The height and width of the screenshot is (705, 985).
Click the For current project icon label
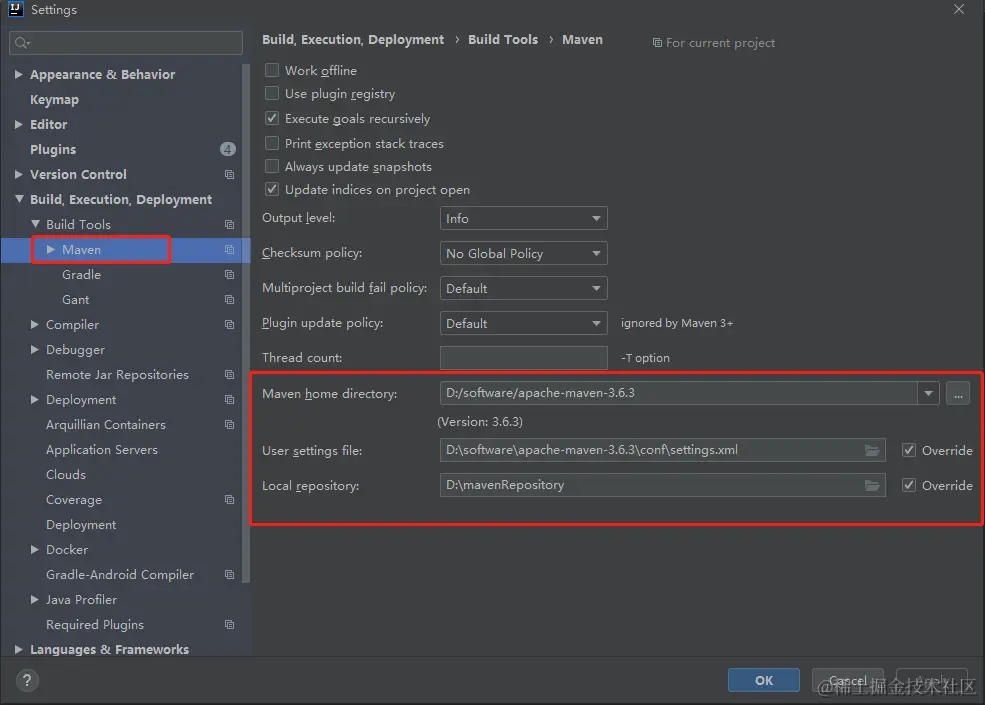tap(714, 43)
